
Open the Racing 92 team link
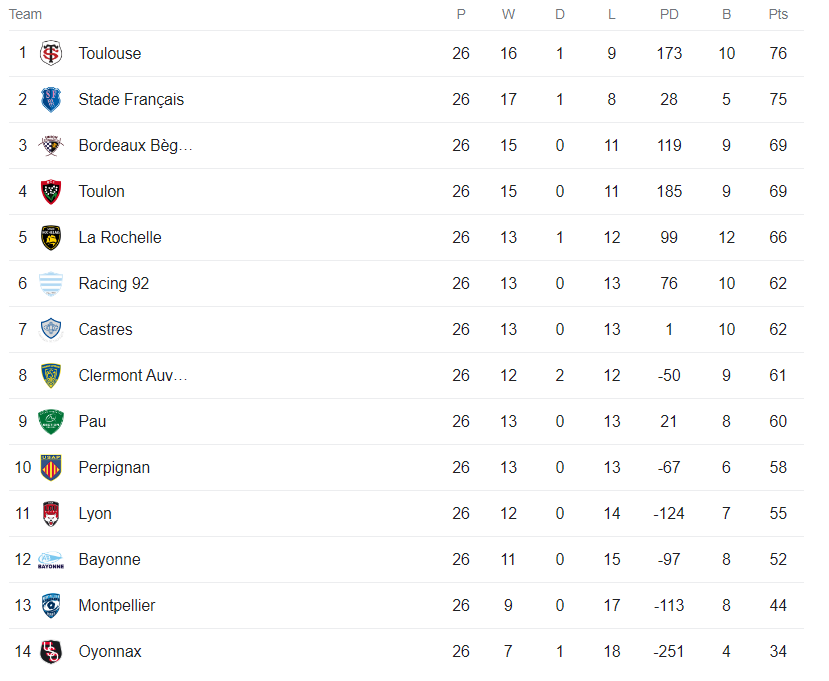(114, 283)
